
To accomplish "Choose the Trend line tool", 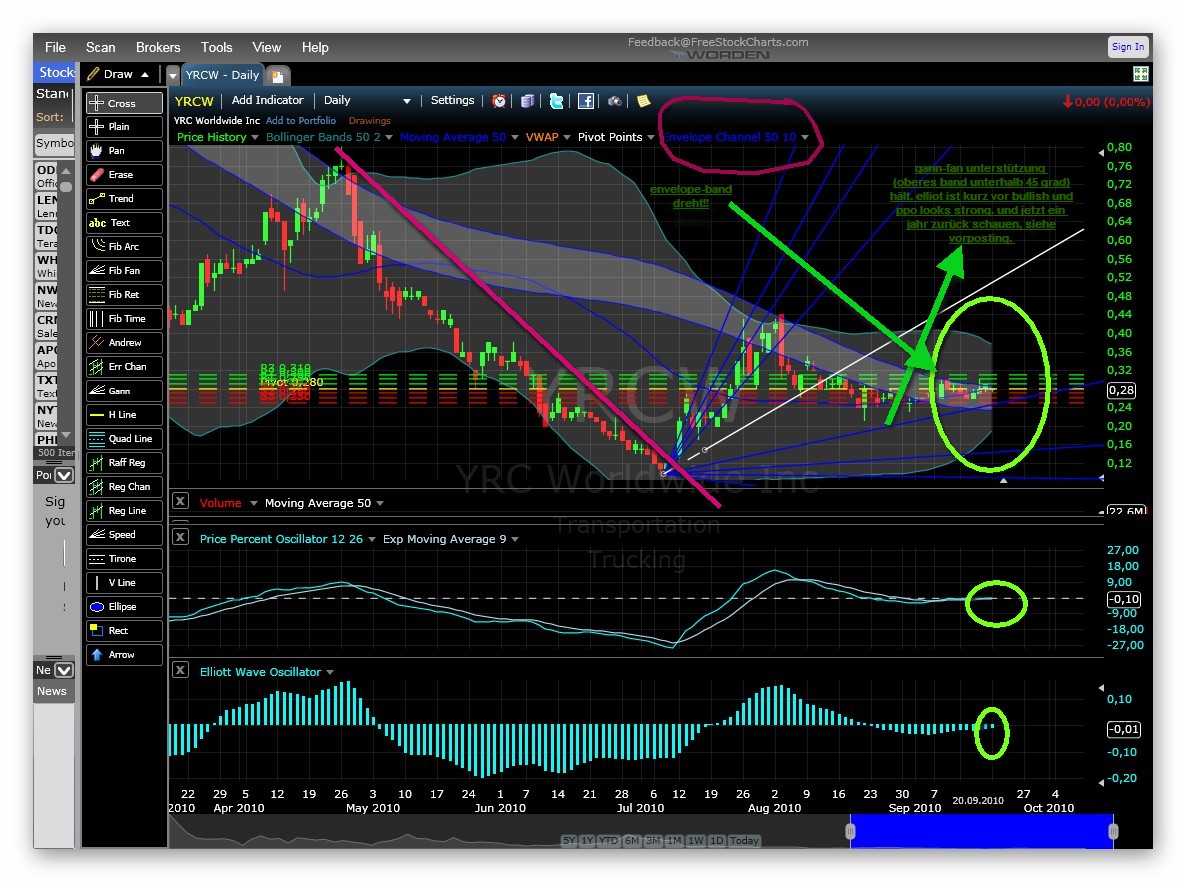I will pos(124,198).
